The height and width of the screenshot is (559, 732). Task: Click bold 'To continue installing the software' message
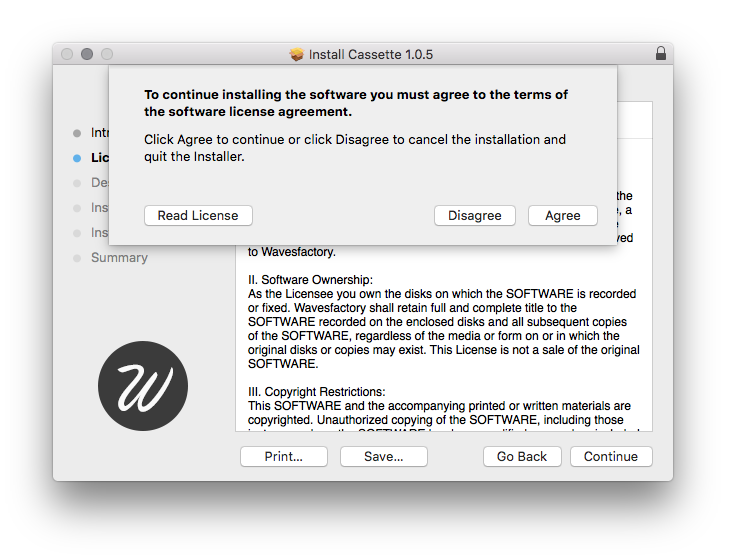pyautogui.click(x=356, y=103)
